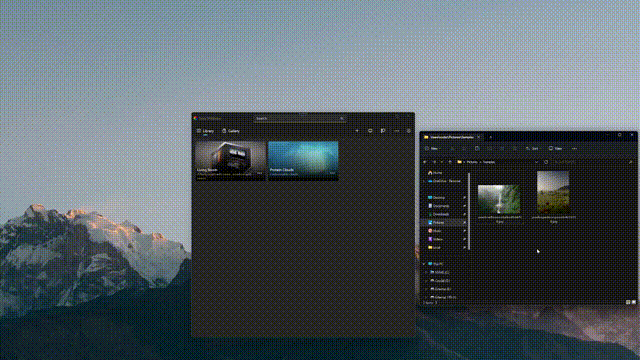Expand the OneDrive node in the sidebar
This screenshot has height=360, width=640.
424,181
